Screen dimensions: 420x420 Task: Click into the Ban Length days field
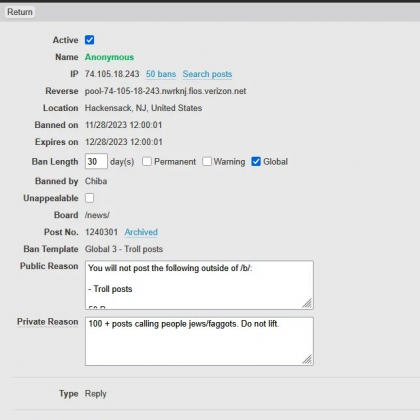click(x=96, y=162)
